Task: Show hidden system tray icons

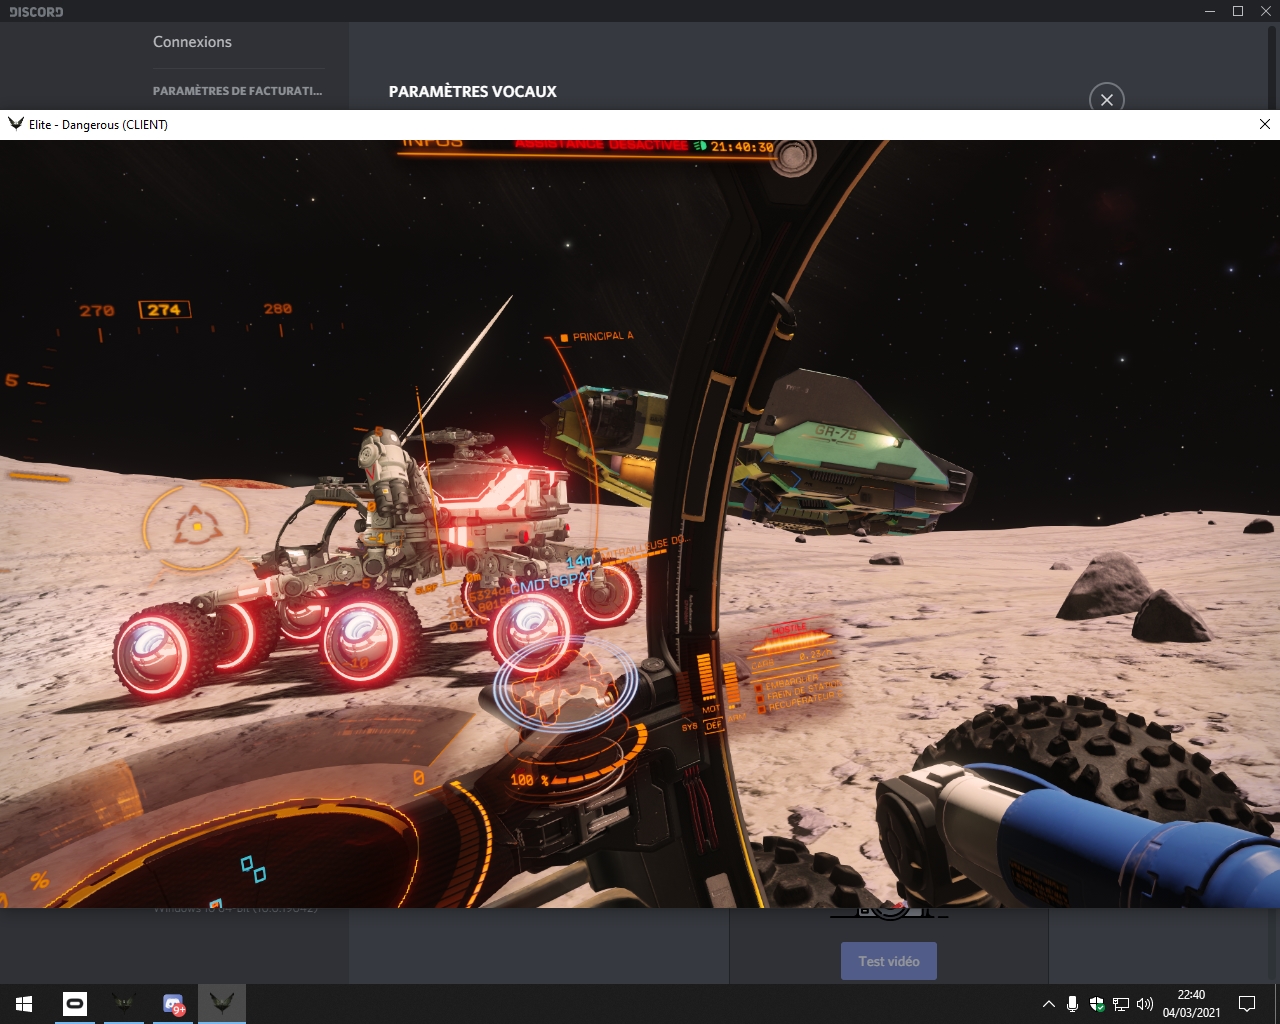Action: click(1048, 1003)
